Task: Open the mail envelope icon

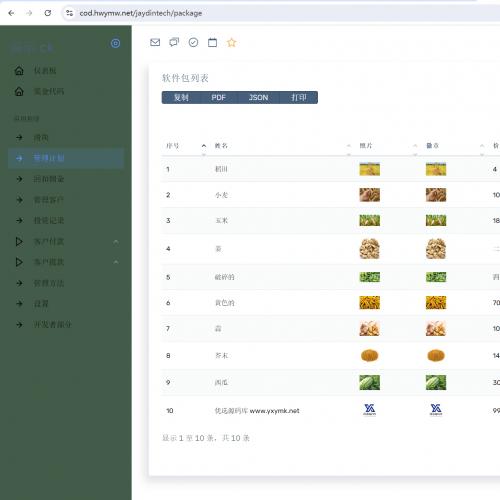Action: (x=155, y=42)
